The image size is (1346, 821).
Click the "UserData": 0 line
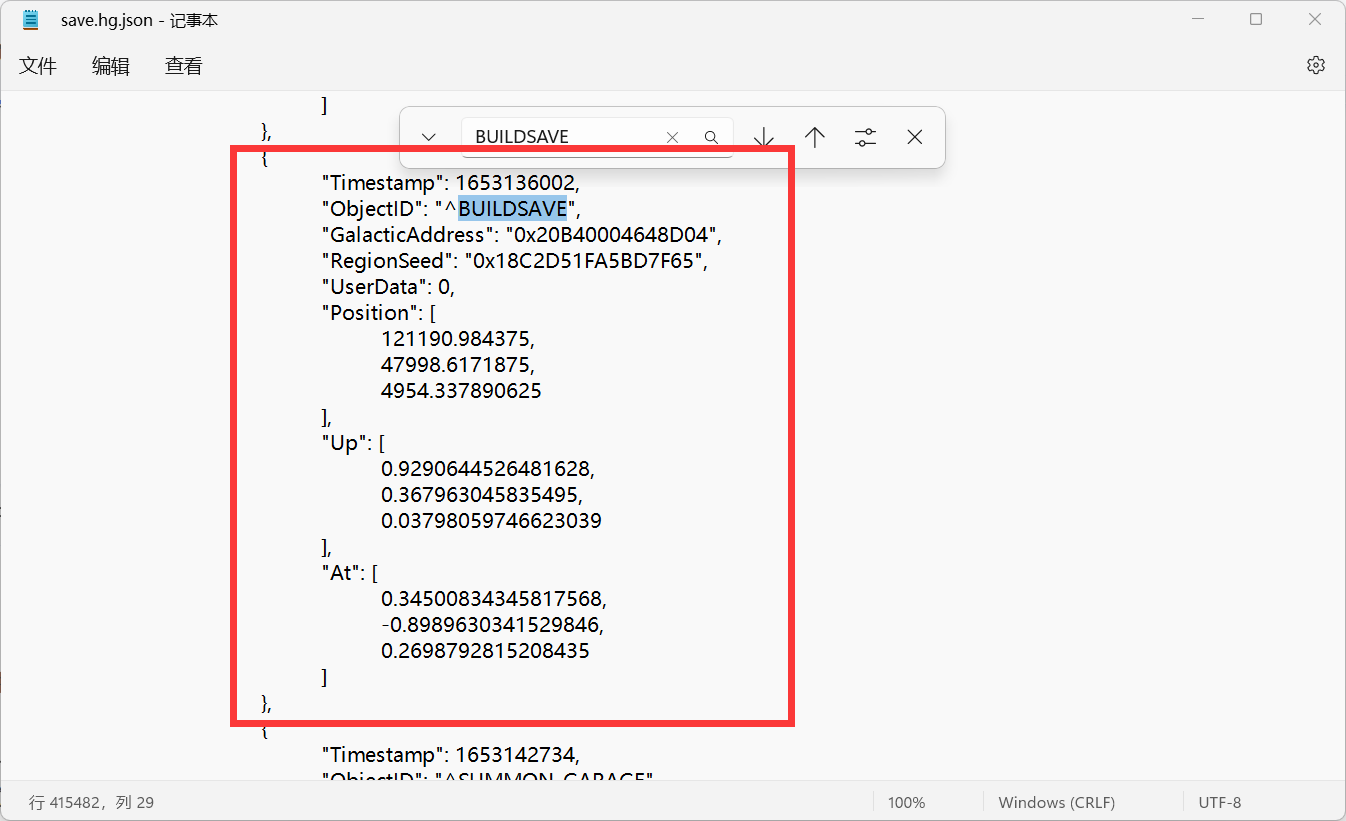[x=387, y=287]
